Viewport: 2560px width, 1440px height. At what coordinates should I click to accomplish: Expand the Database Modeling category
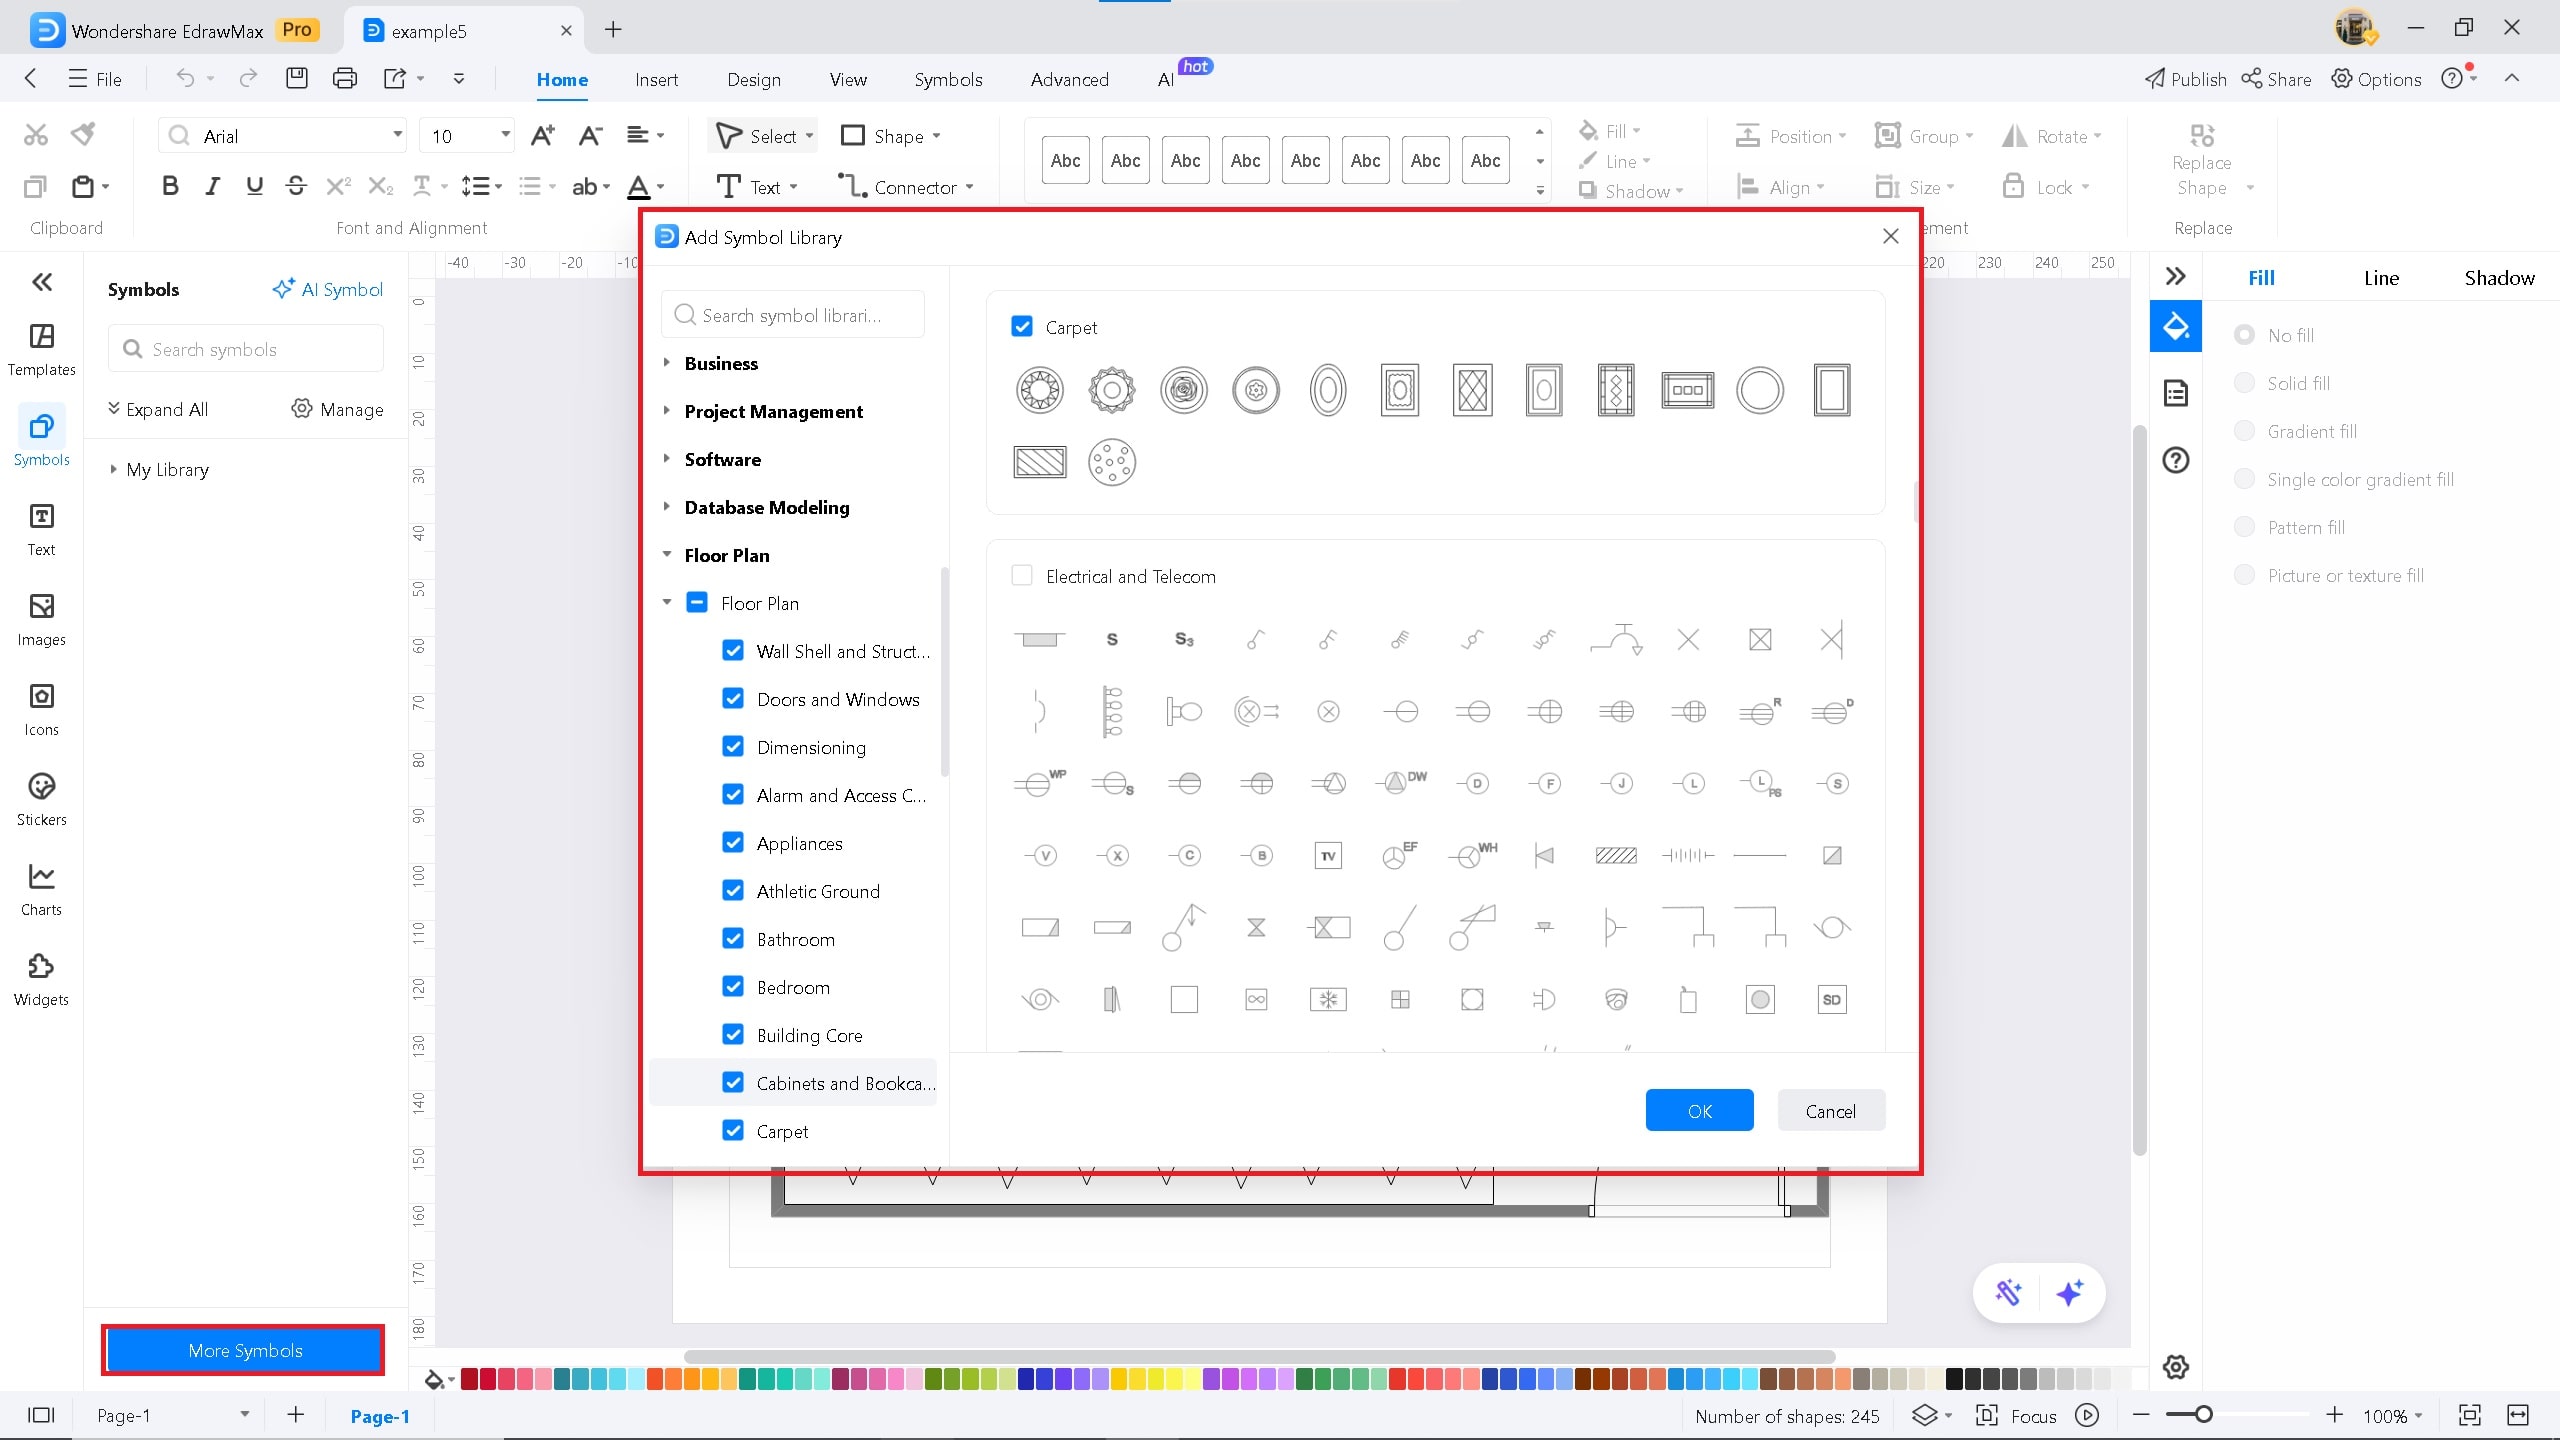click(667, 507)
